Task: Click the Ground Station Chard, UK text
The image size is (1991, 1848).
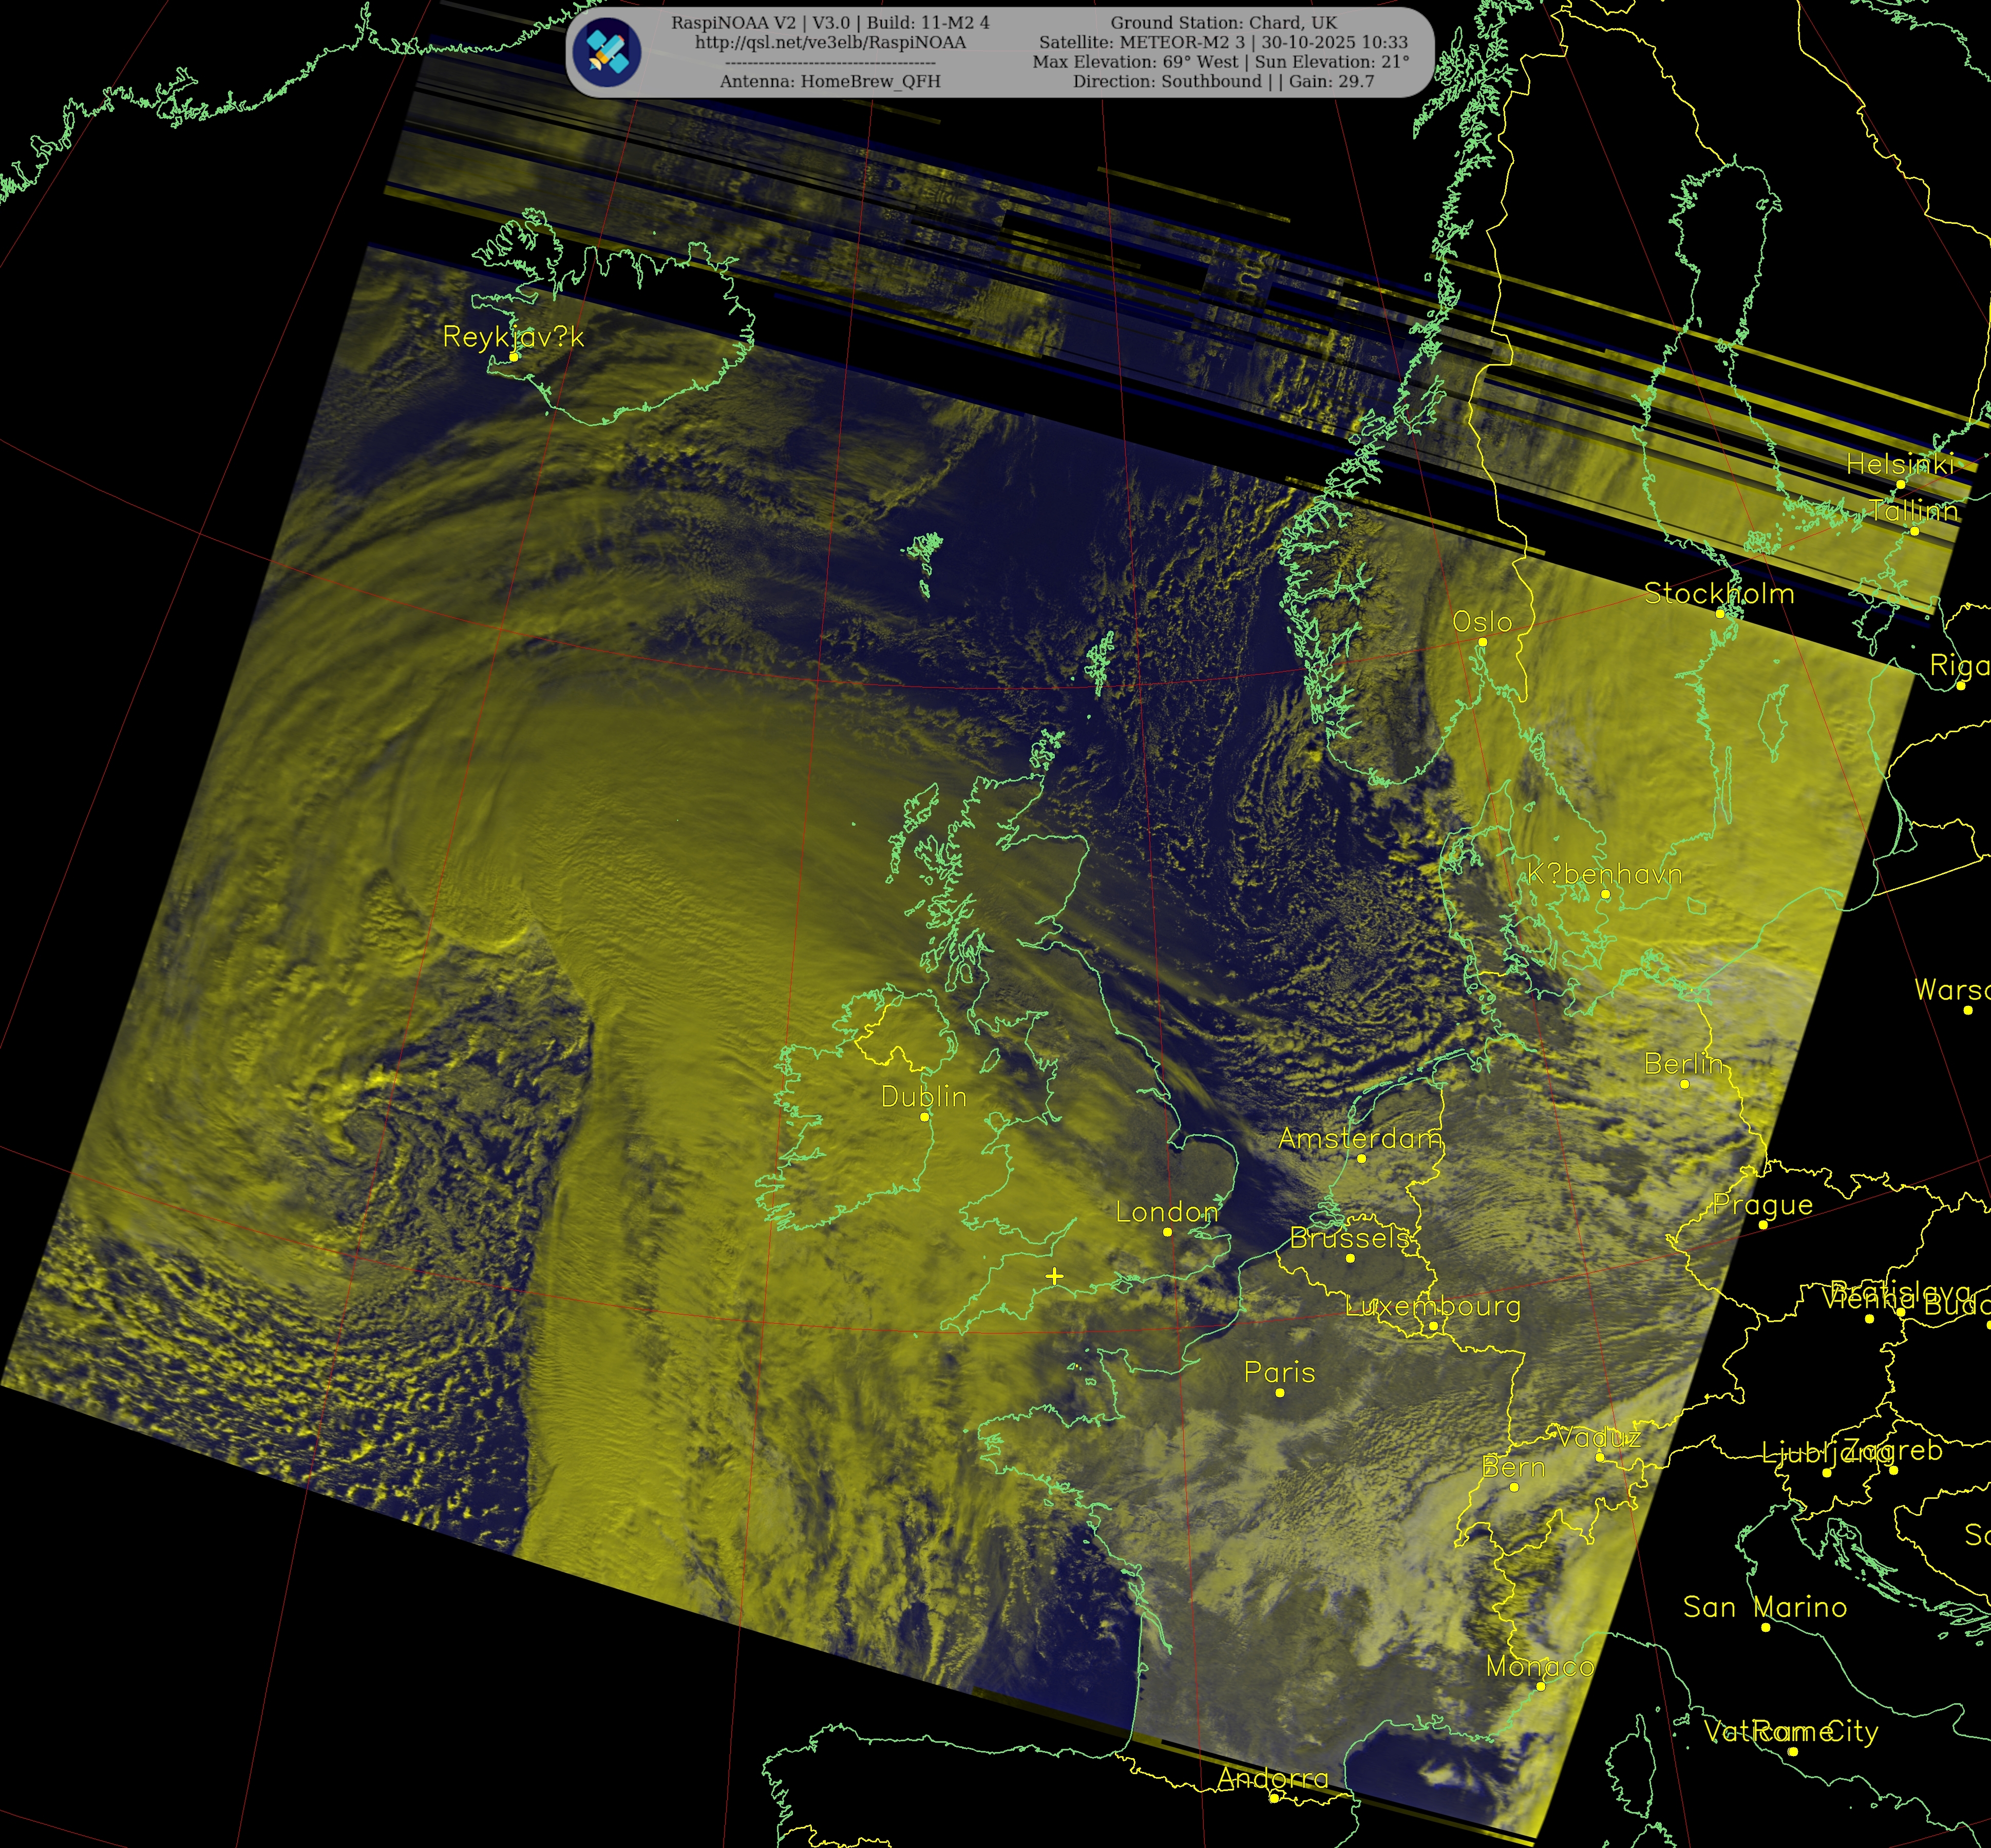Action: [x=1223, y=22]
